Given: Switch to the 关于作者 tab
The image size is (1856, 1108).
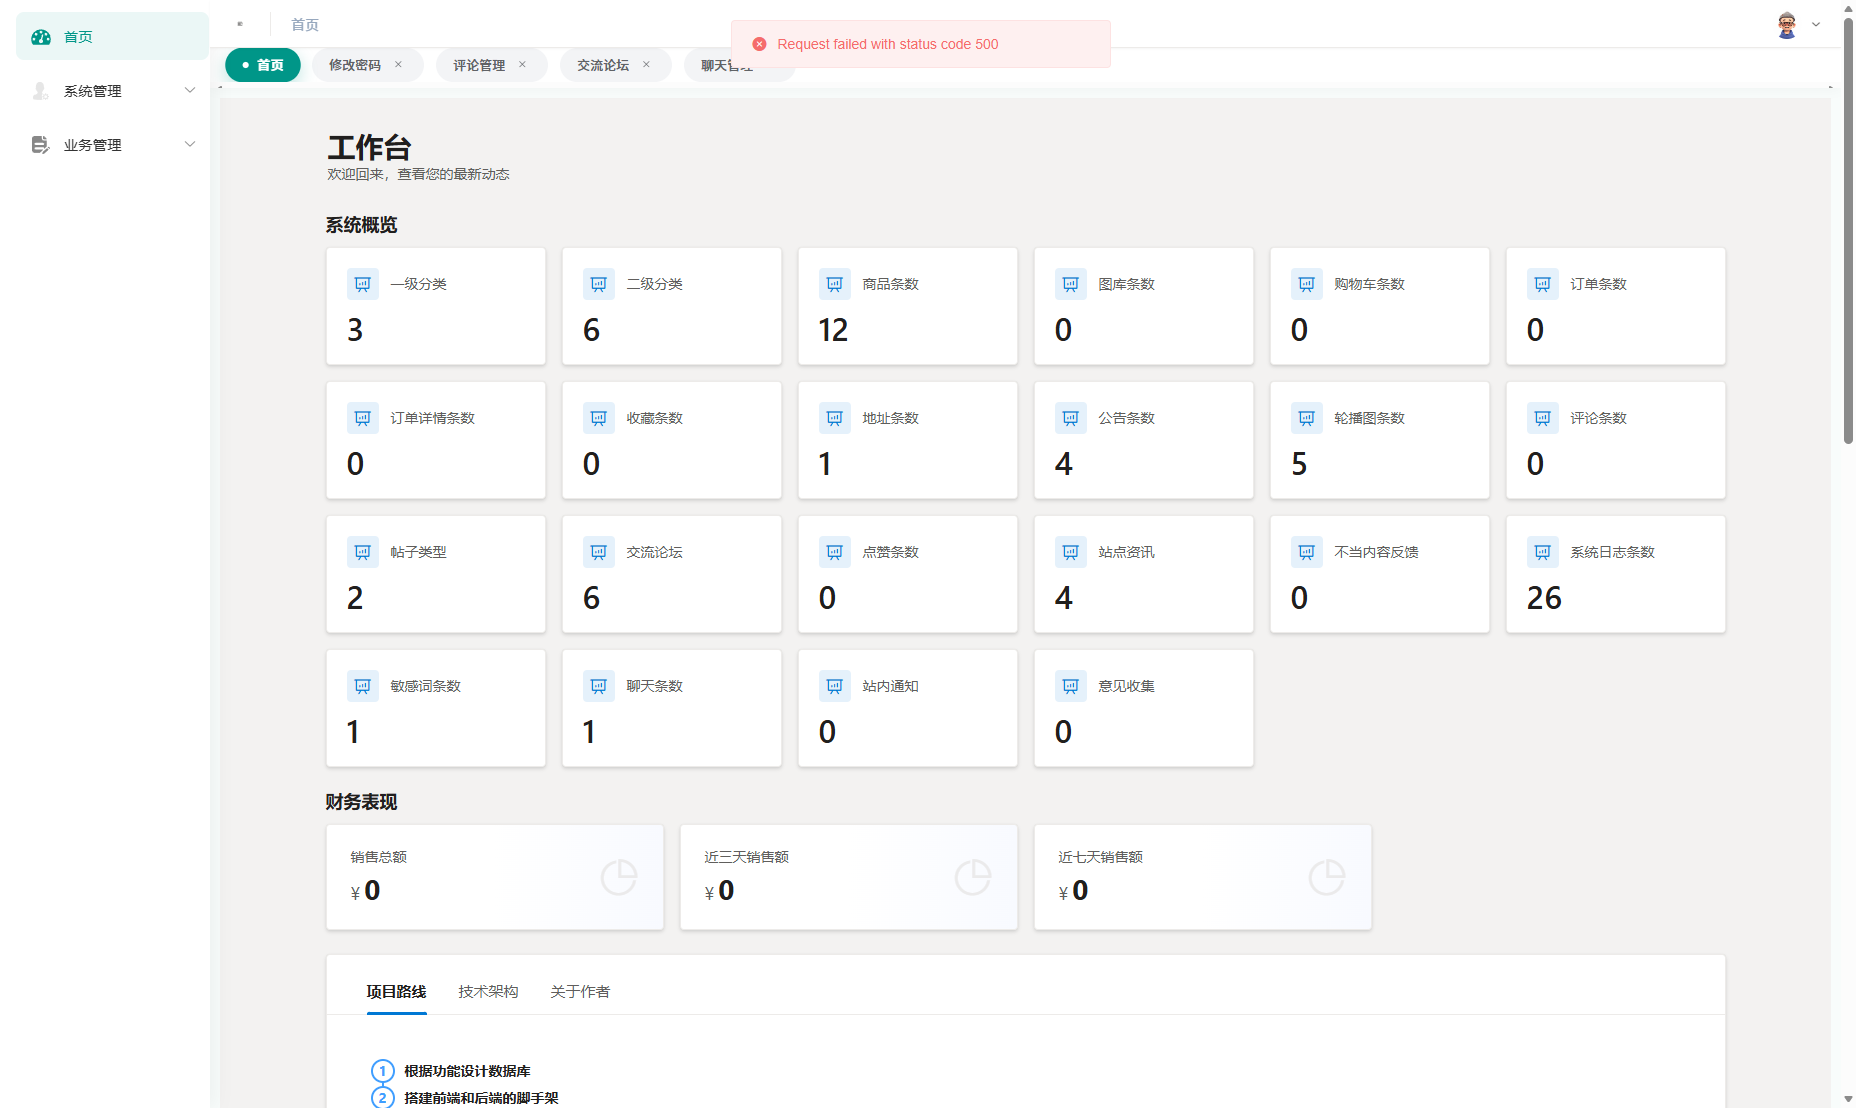Looking at the screenshot, I should click(x=580, y=991).
